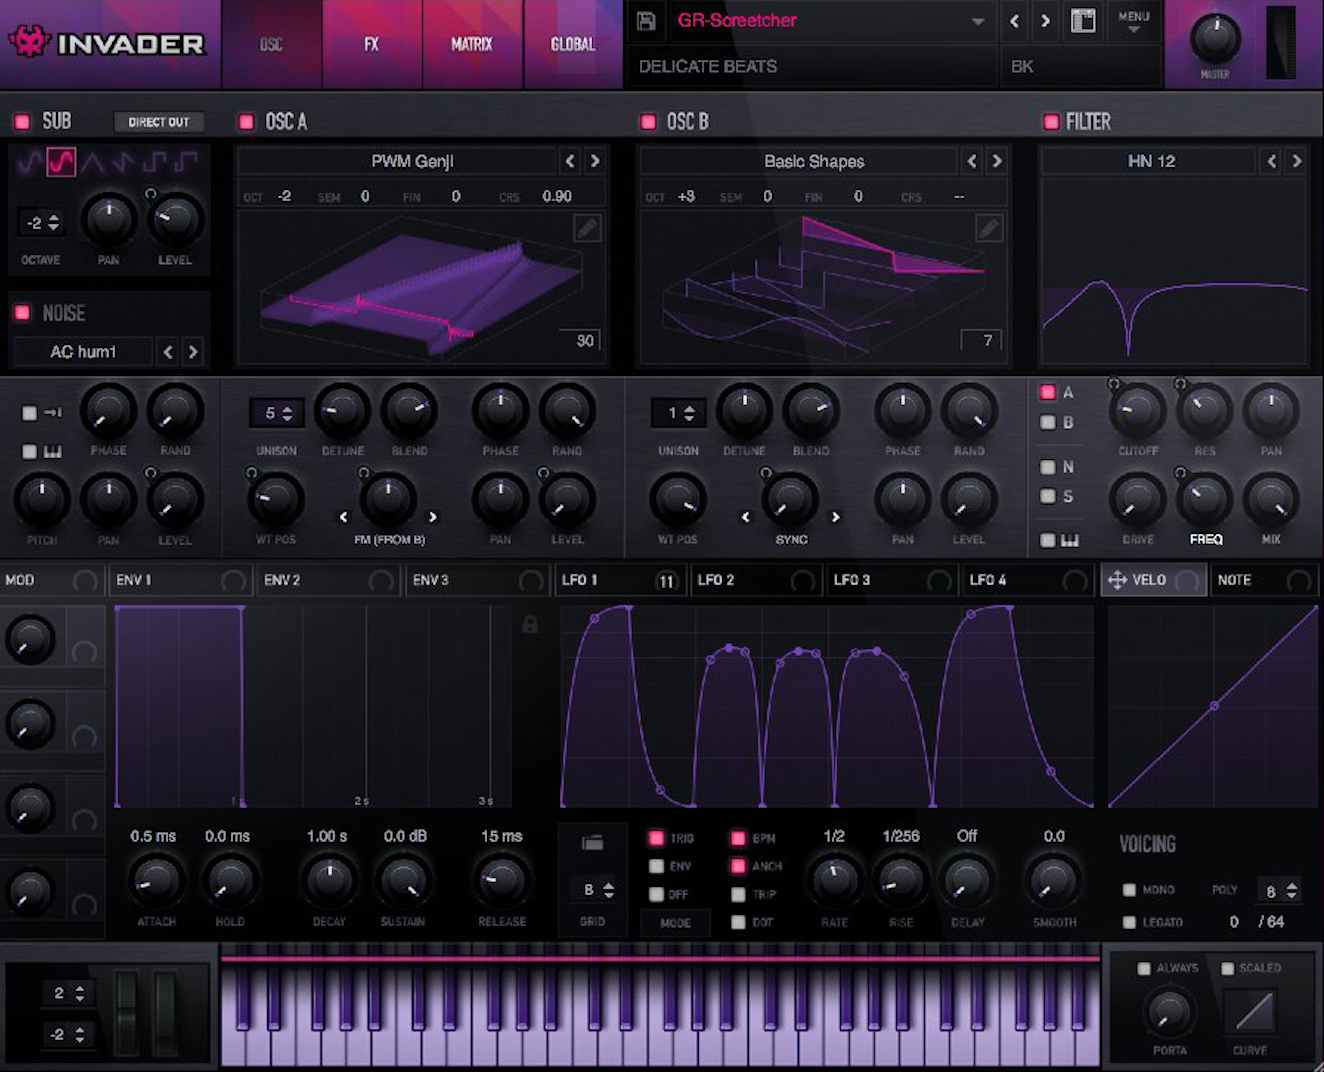1324x1072 pixels.
Task: Select the ENV 2 modulation tab
Action: point(328,580)
